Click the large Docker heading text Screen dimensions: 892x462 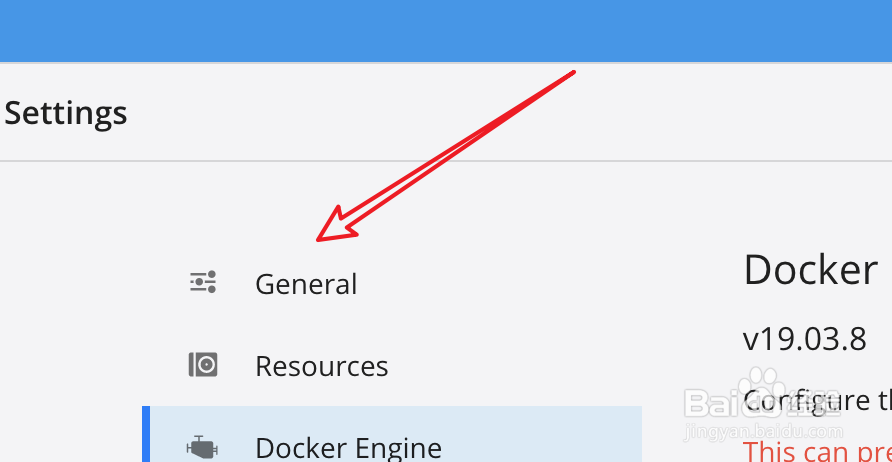[811, 270]
